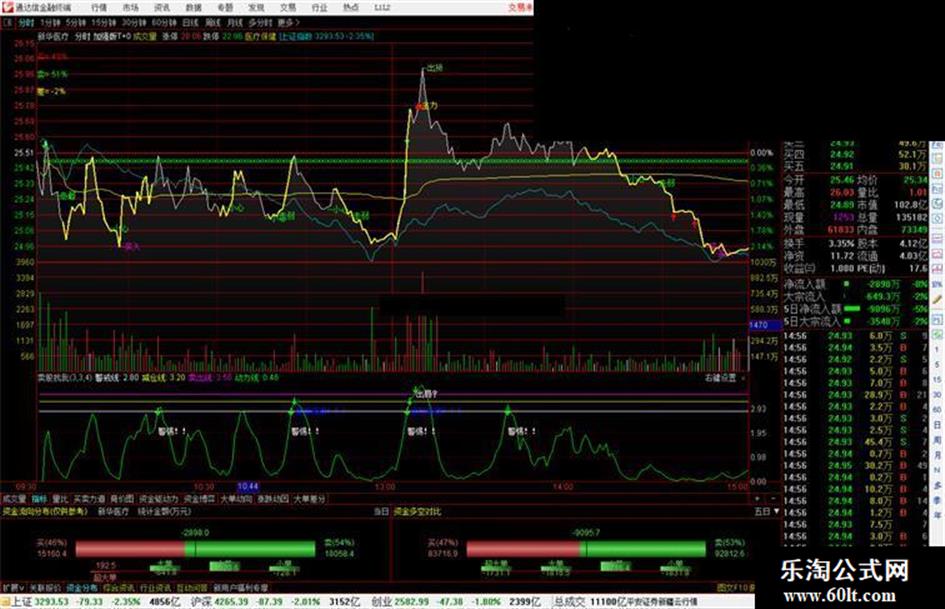Select the 买卖力道 indicator tab
Screen dimensions: 945x609
pyautogui.click(x=89, y=499)
